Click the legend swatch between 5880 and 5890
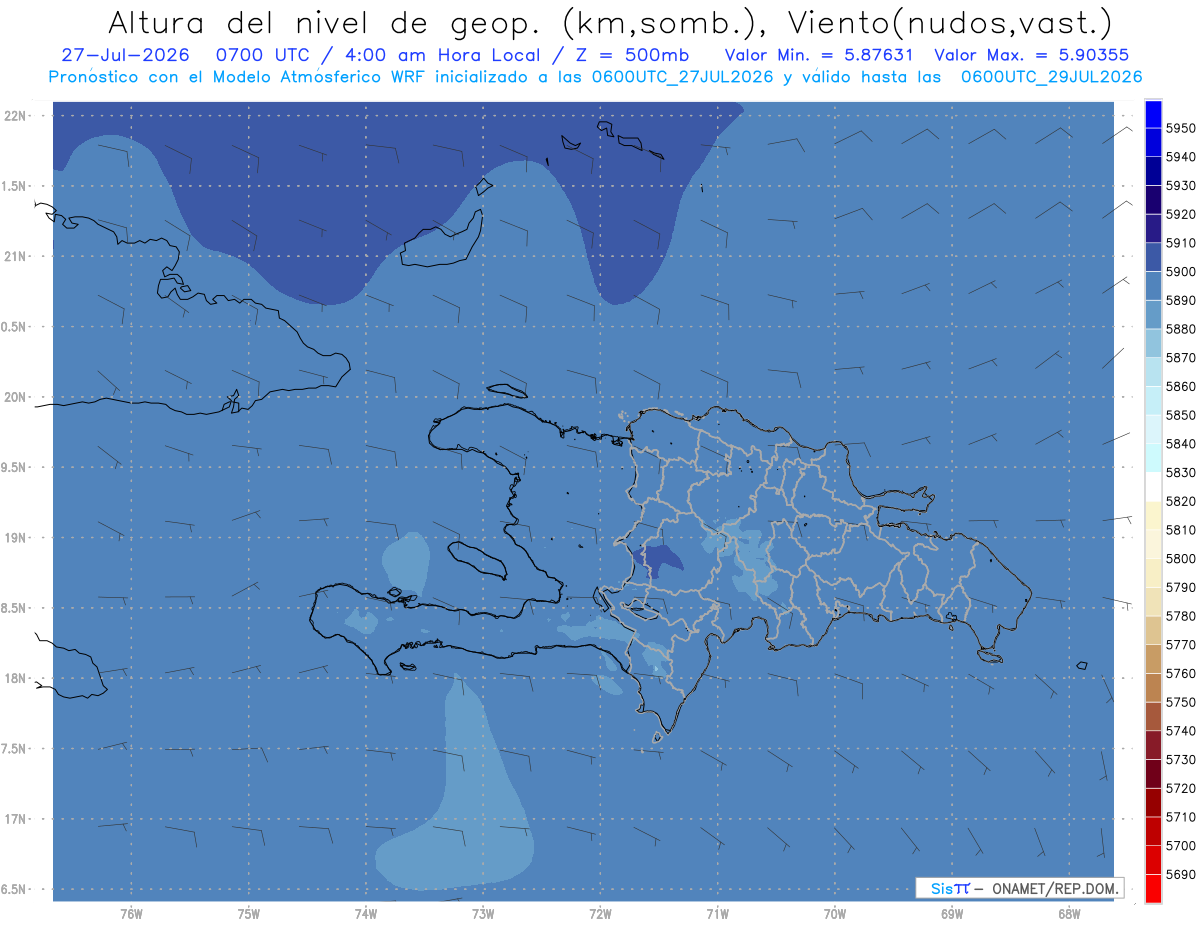The height and width of the screenshot is (927, 1200). pyautogui.click(x=1153, y=314)
